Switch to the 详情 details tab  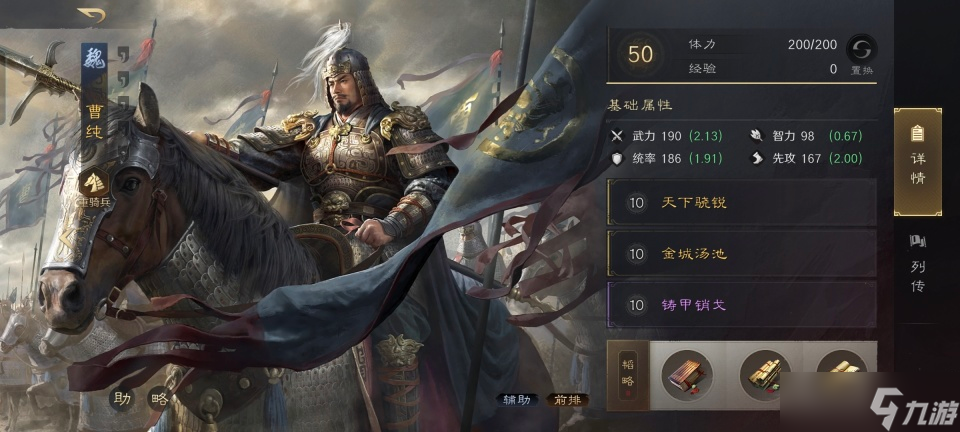917,162
